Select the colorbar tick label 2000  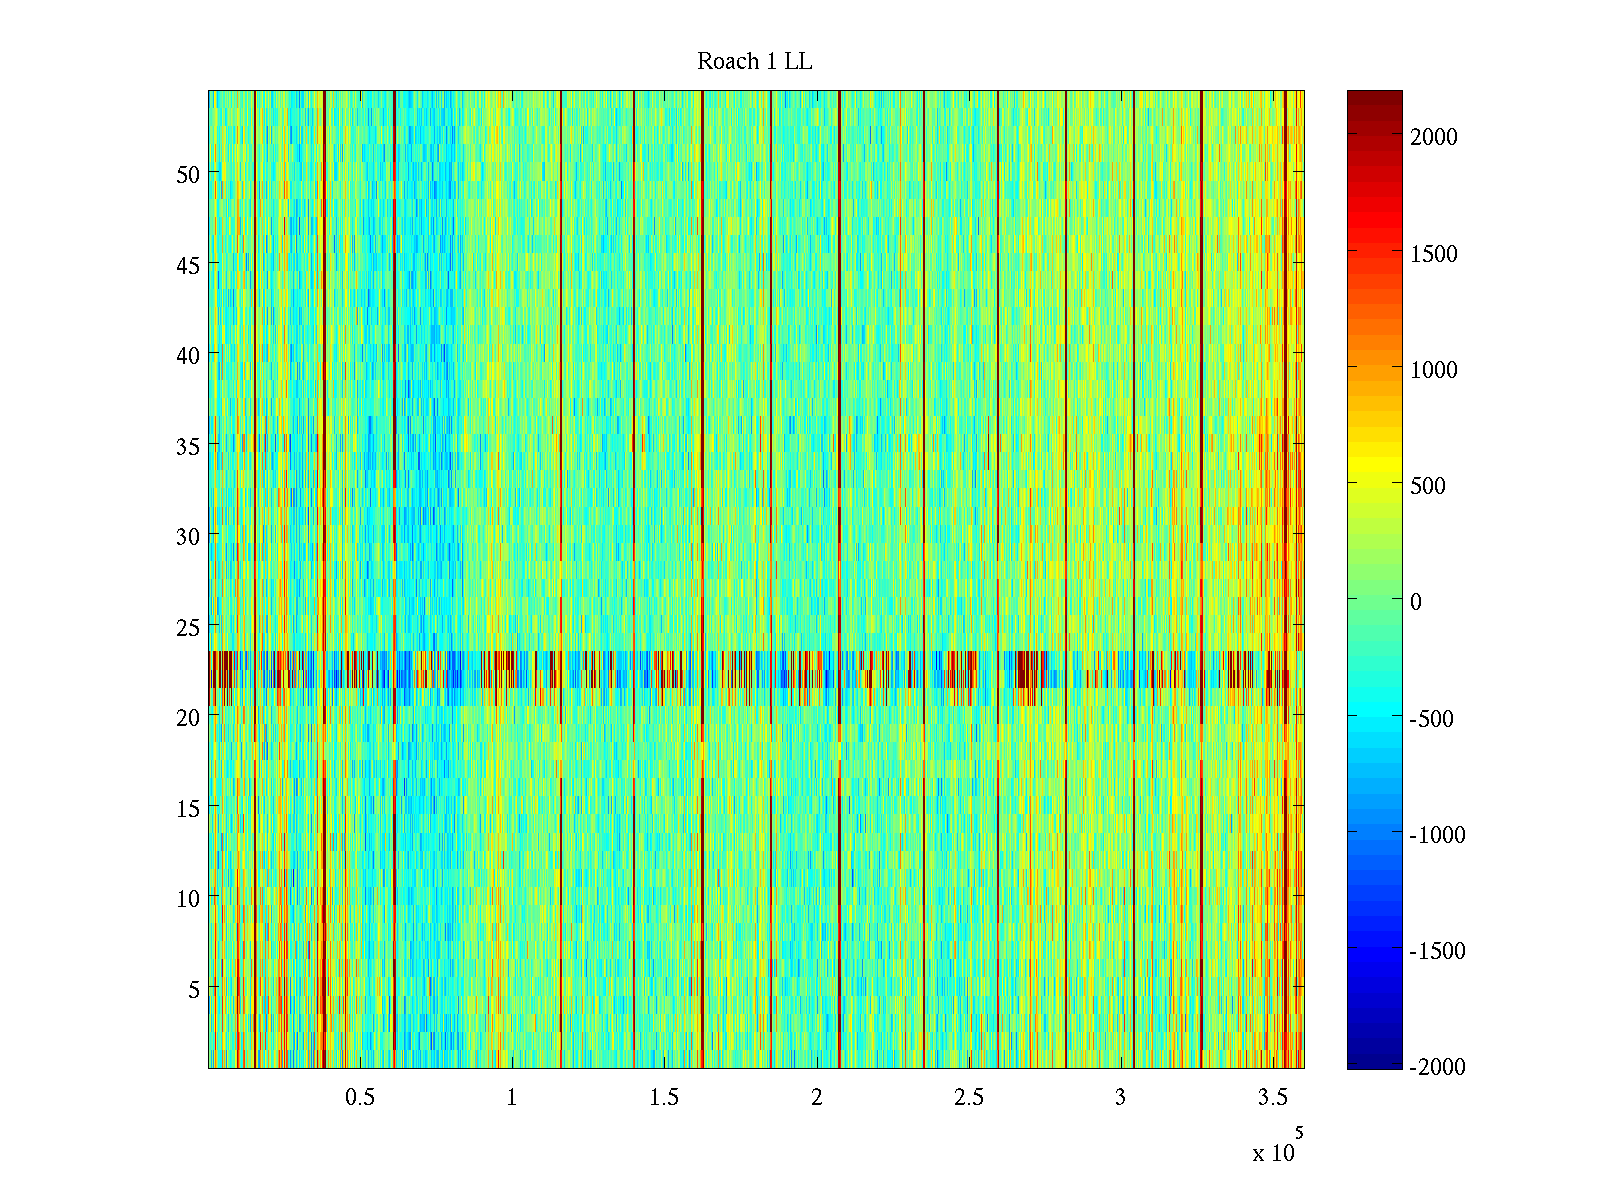click(x=1433, y=138)
